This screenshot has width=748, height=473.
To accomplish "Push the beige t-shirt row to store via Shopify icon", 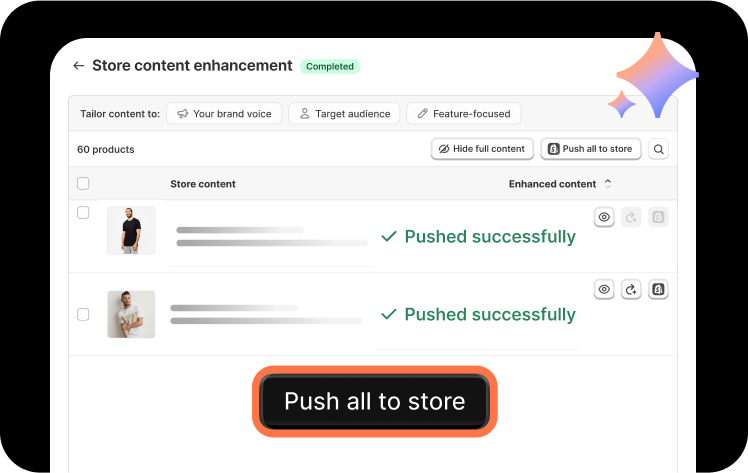I will 658,290.
